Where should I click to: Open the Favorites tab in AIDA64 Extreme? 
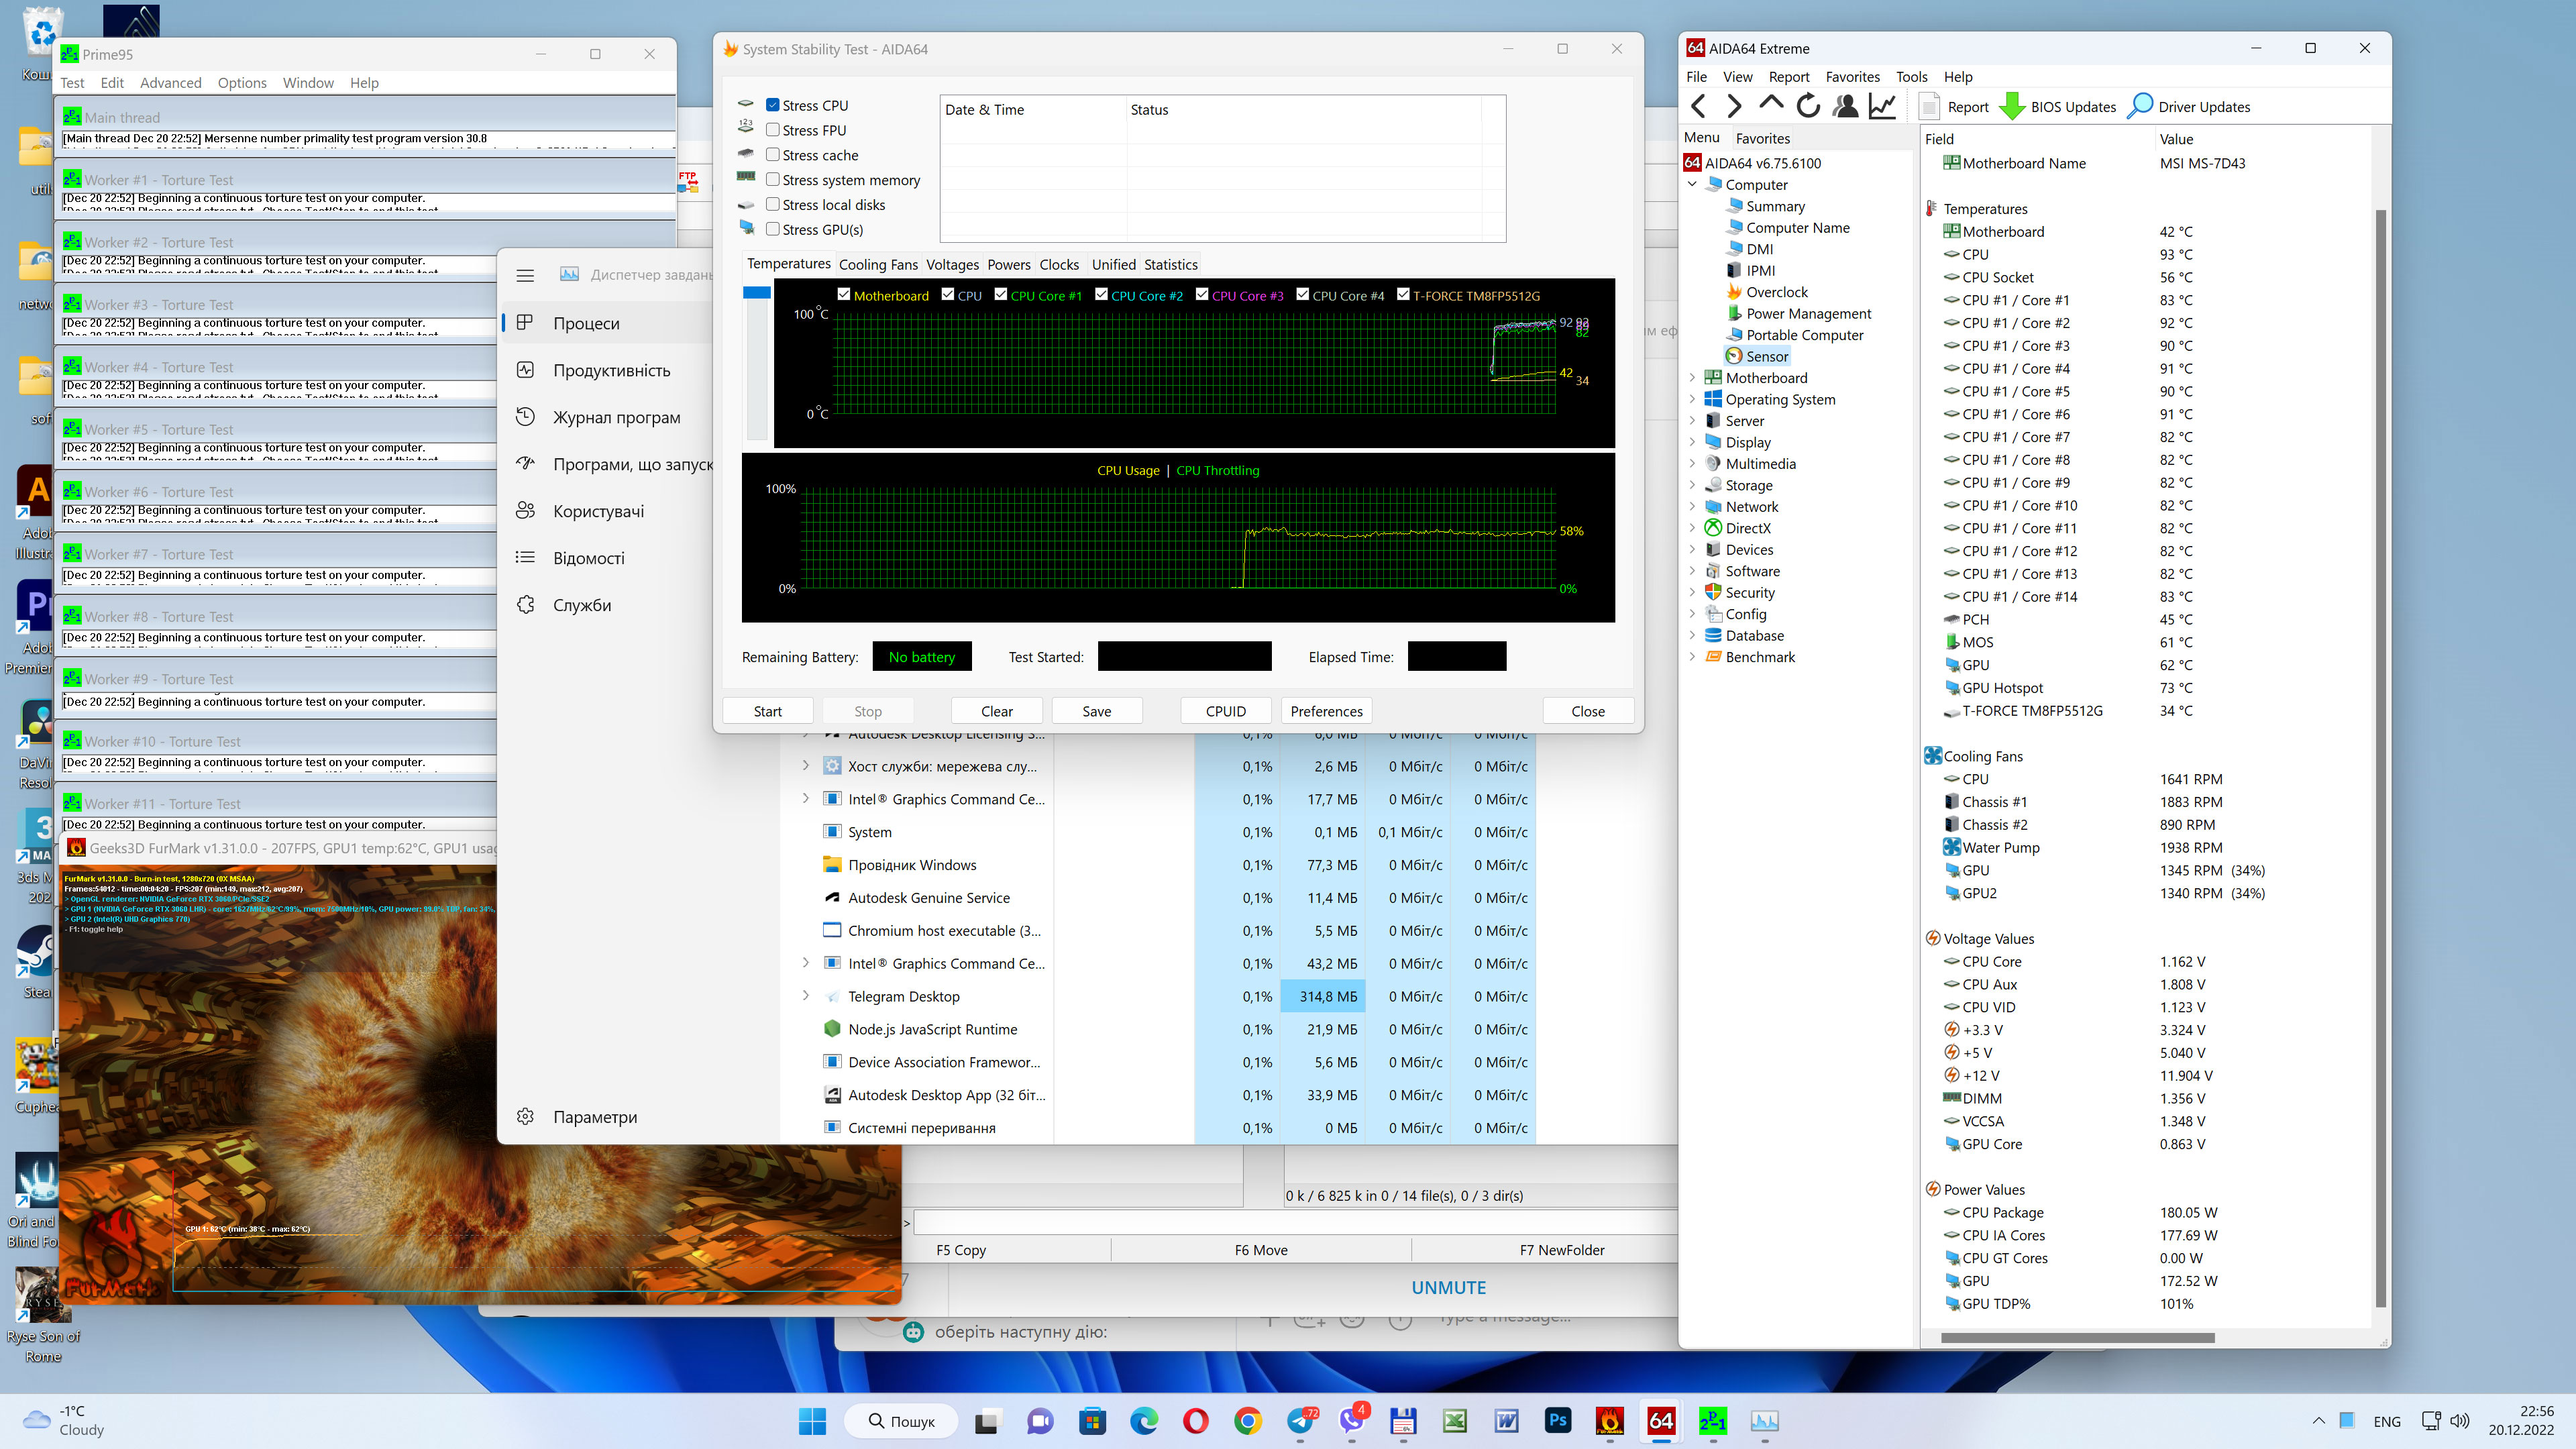pos(1763,139)
